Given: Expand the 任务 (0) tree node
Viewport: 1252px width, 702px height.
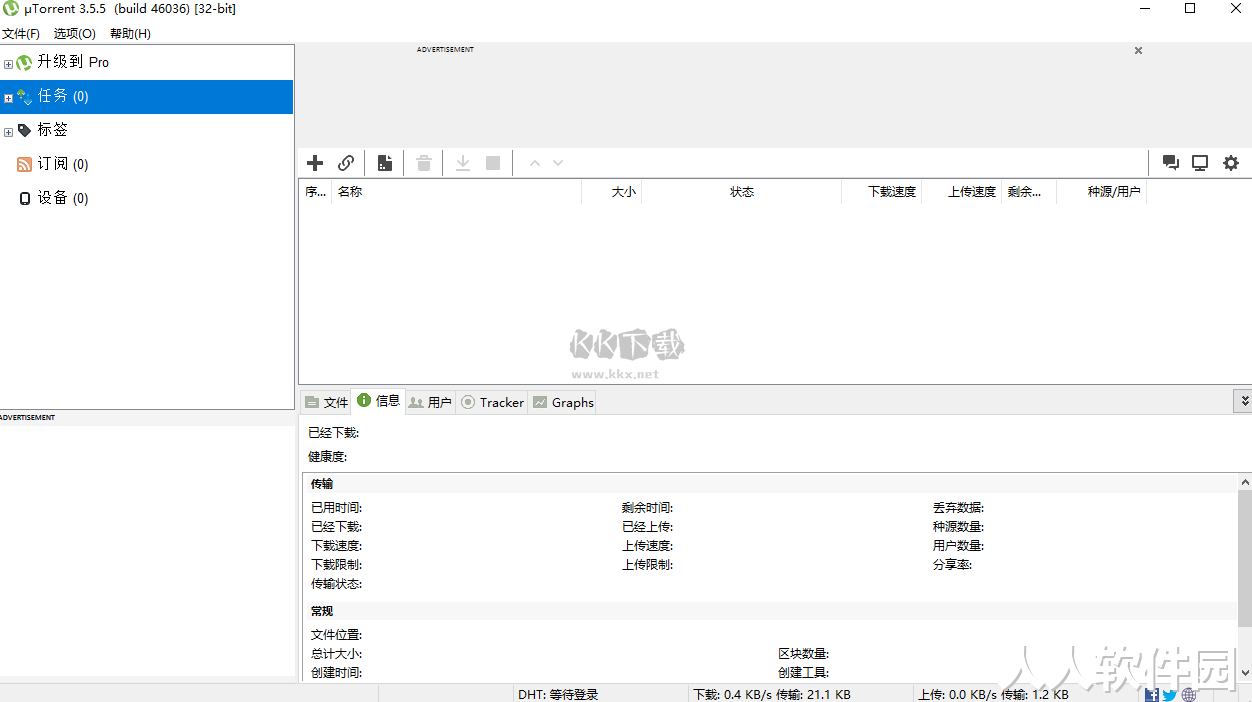Looking at the screenshot, I should (x=8, y=98).
